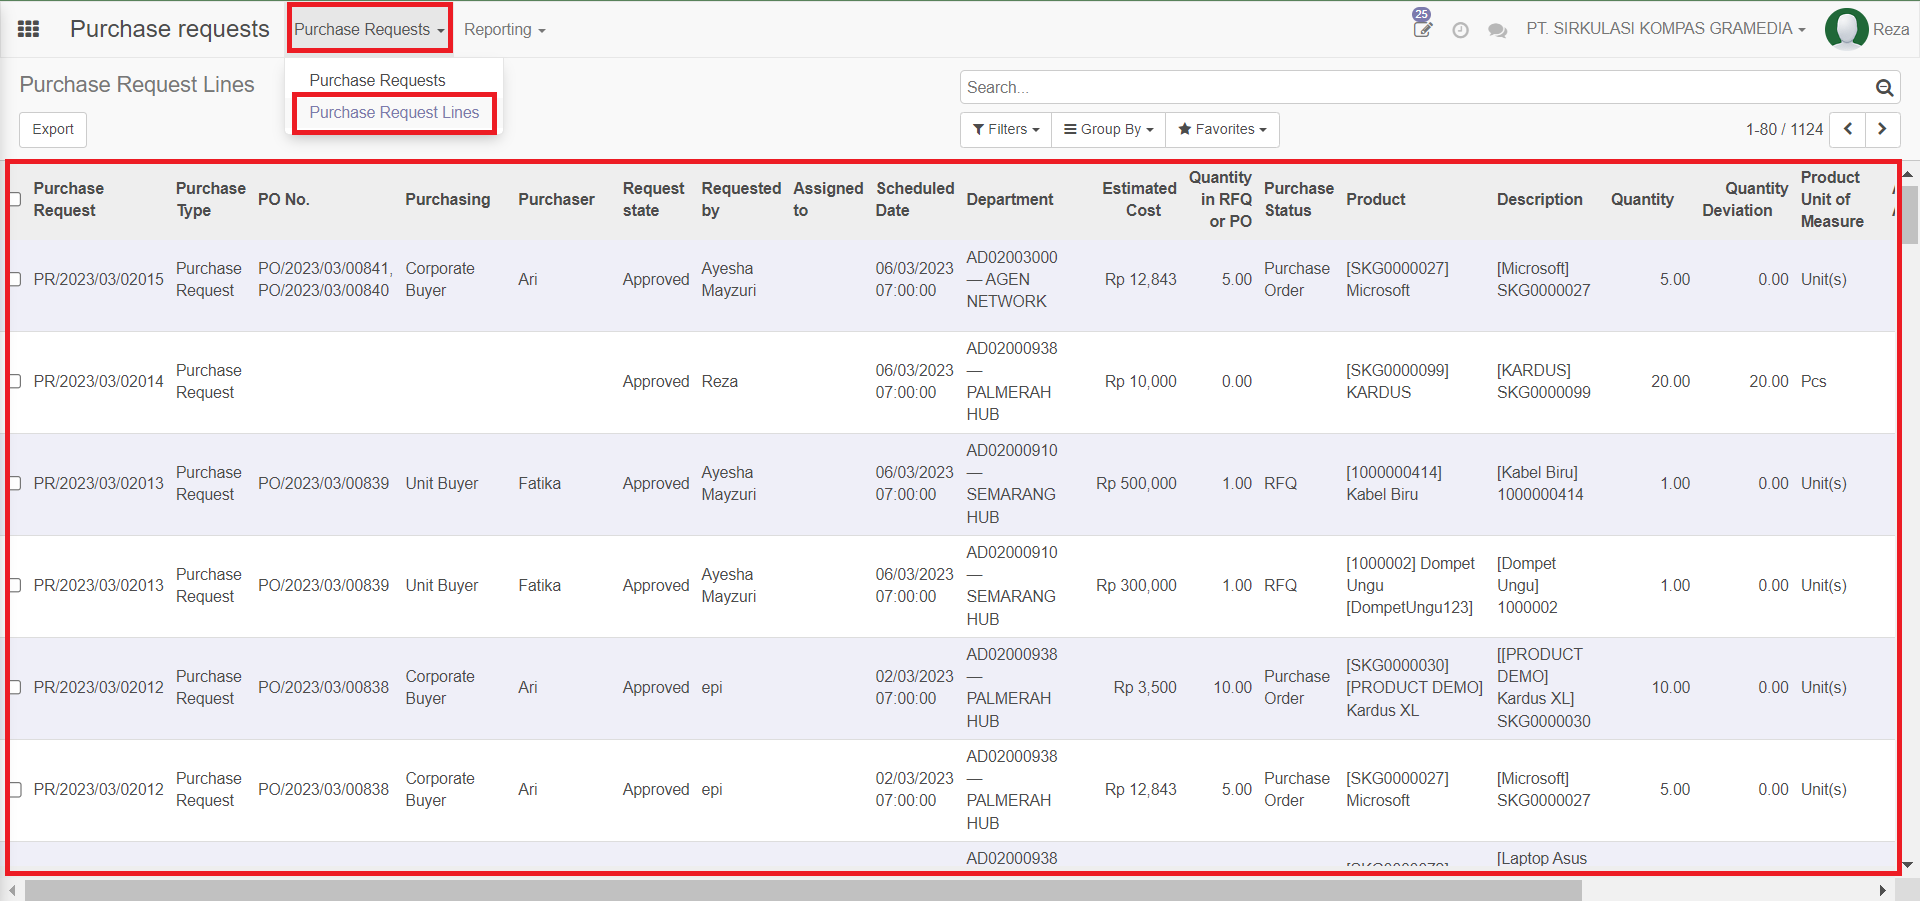The image size is (1920, 901).
Task: Click the [Dompet Ungu] 1000002 description cell
Action: pyautogui.click(x=1528, y=585)
